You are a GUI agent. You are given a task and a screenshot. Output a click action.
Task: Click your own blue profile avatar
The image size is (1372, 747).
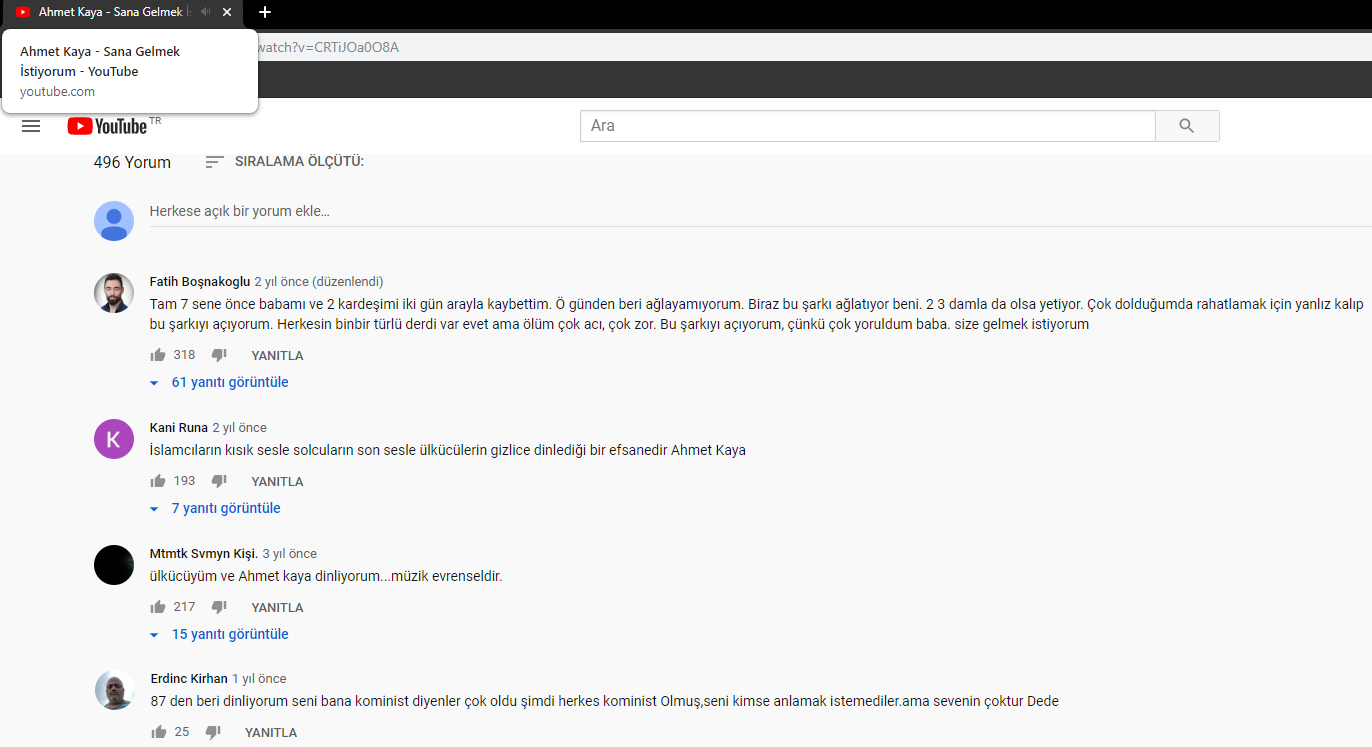[114, 221]
